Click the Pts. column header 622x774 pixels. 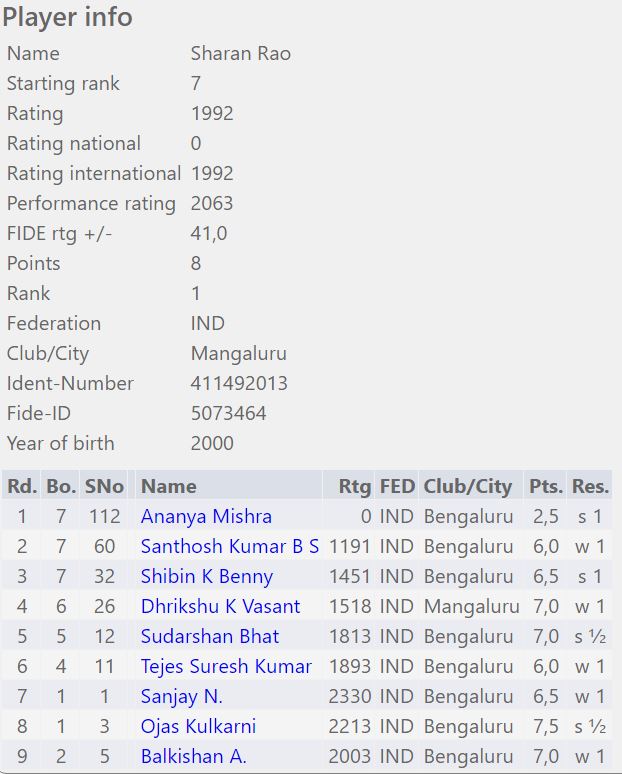point(546,487)
